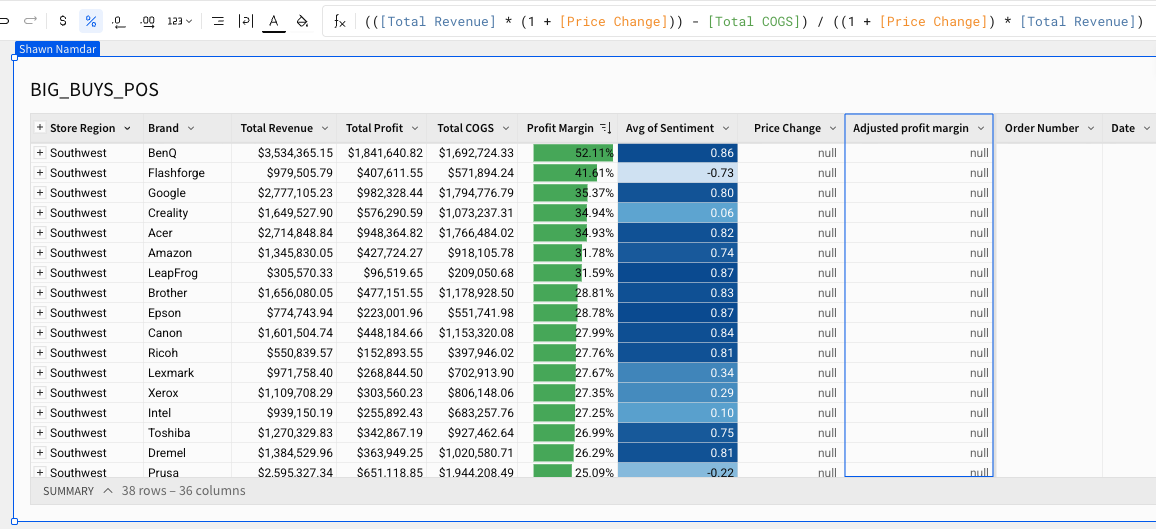The image size is (1156, 529).
Task: Open the text color picker (A icon)
Action: click(274, 21)
